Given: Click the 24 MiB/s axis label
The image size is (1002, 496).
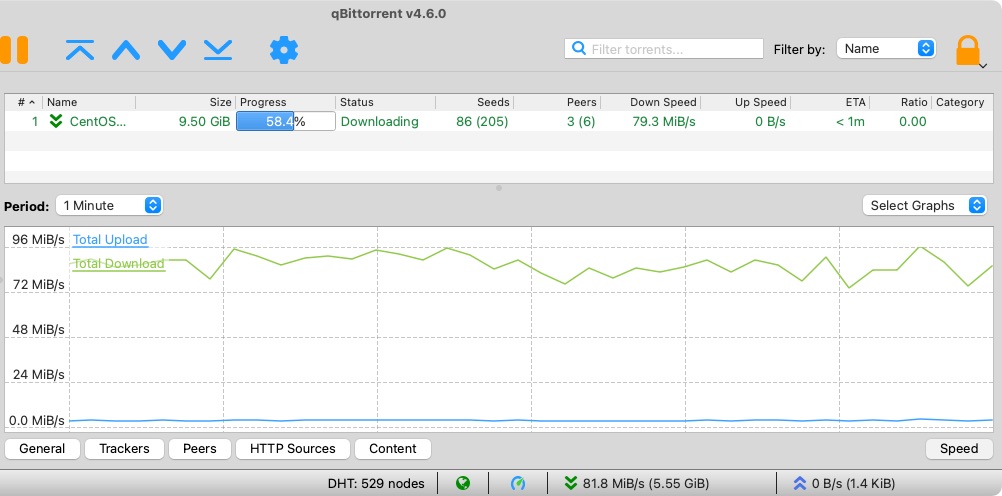Looking at the screenshot, I should (x=38, y=375).
